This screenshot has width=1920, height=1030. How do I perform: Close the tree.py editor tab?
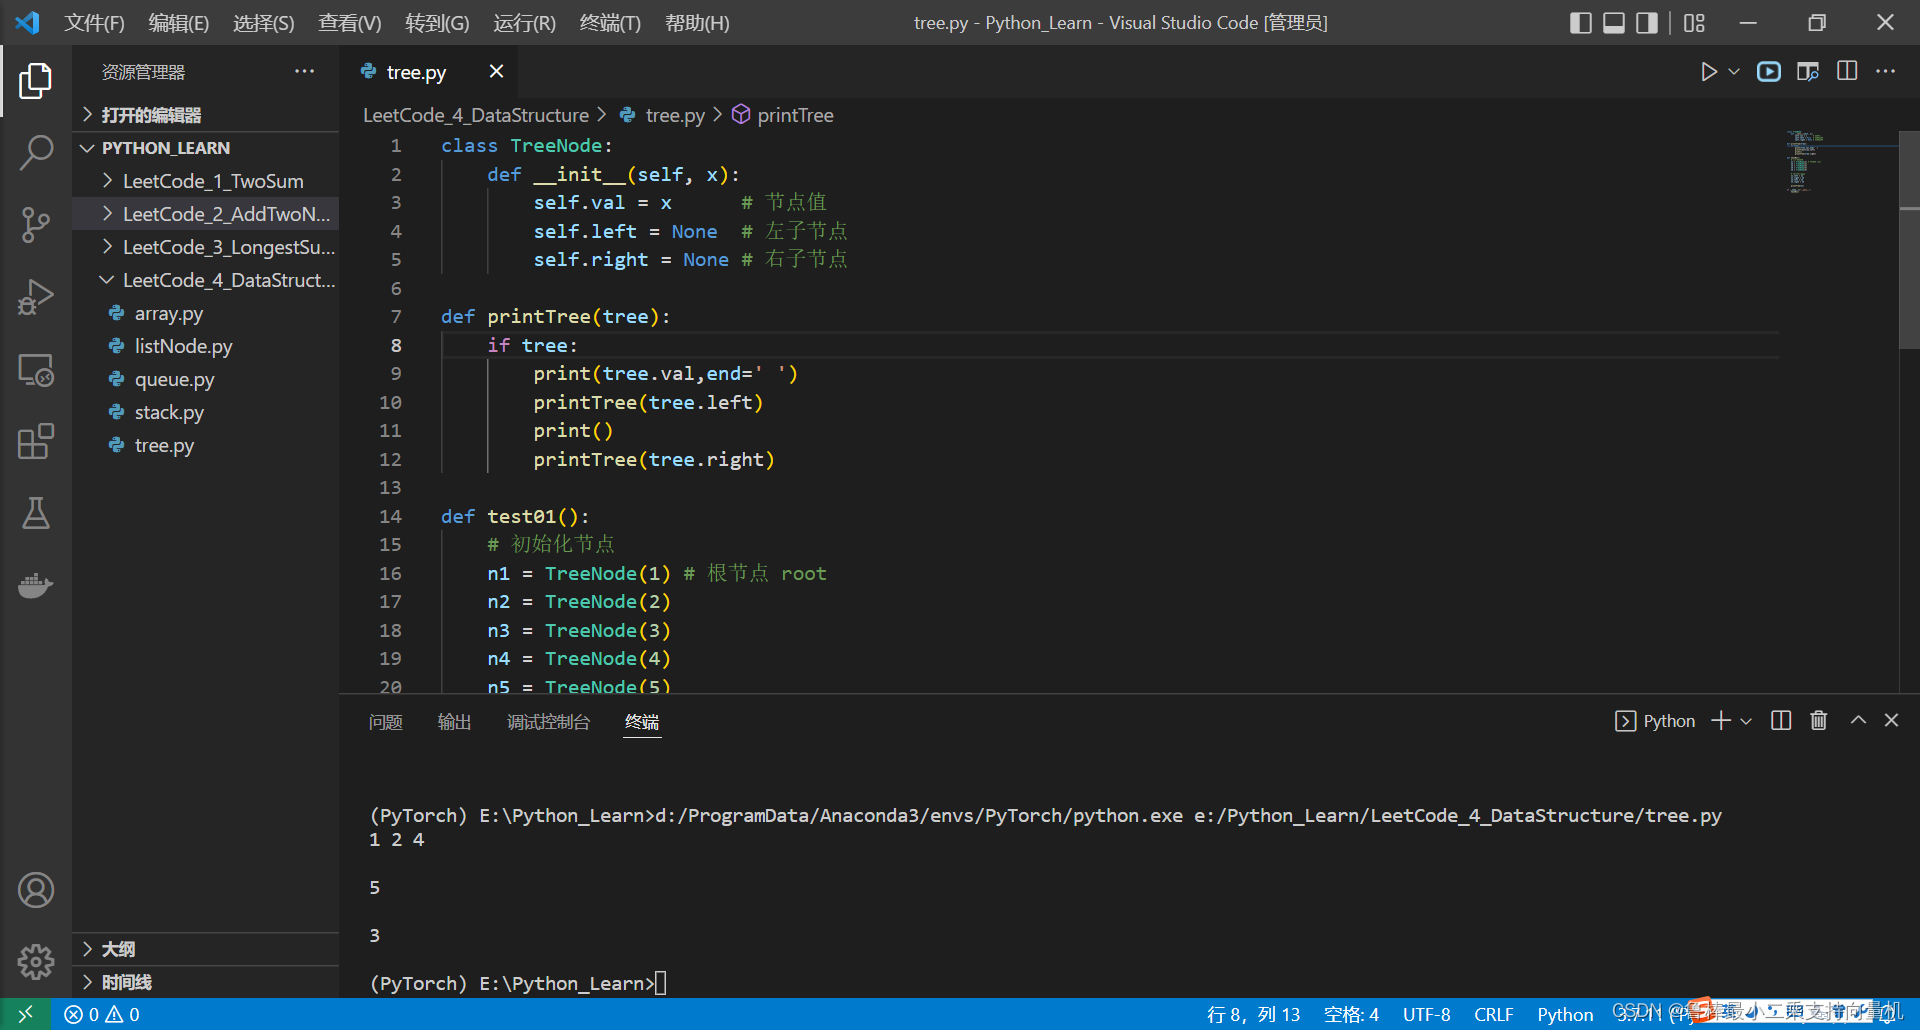coord(496,71)
